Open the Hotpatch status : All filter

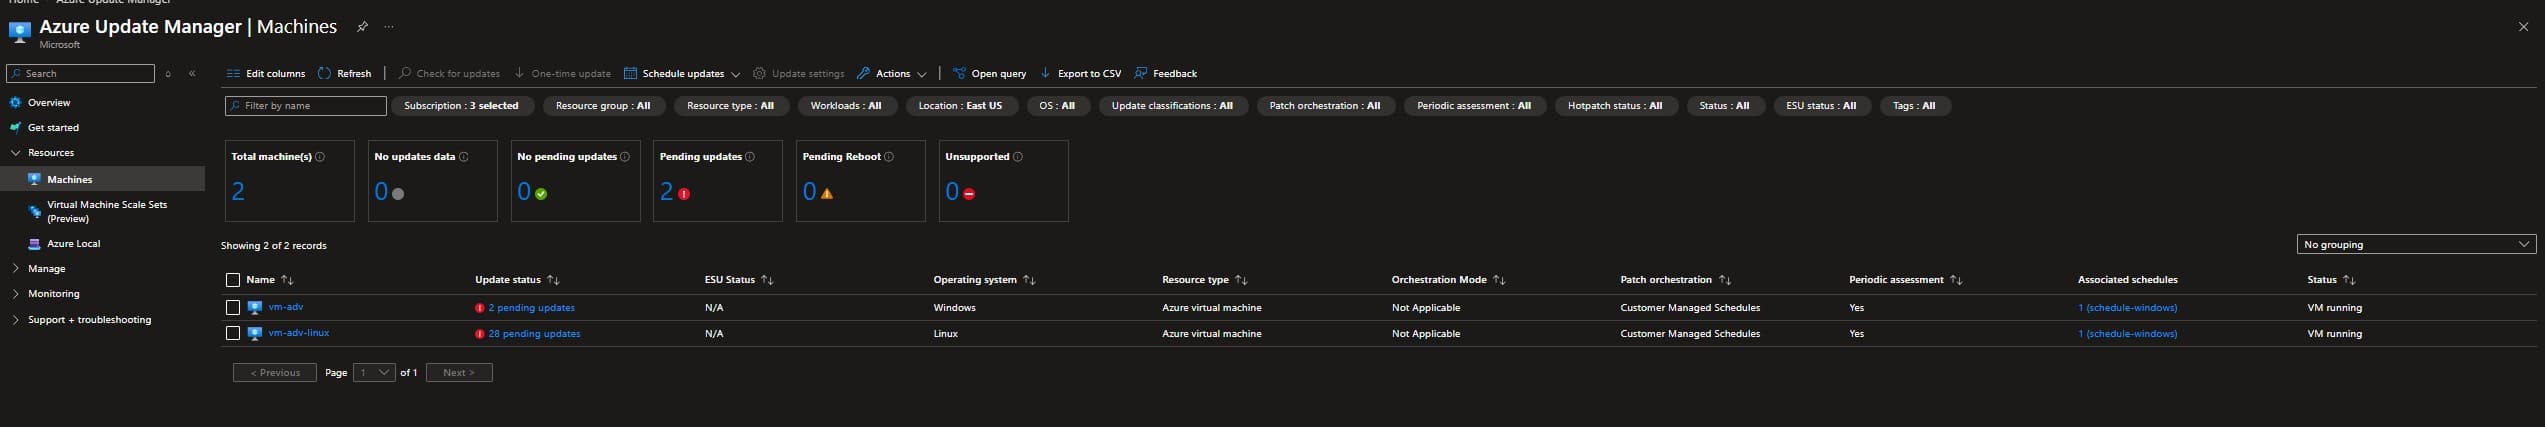[x=1615, y=106]
